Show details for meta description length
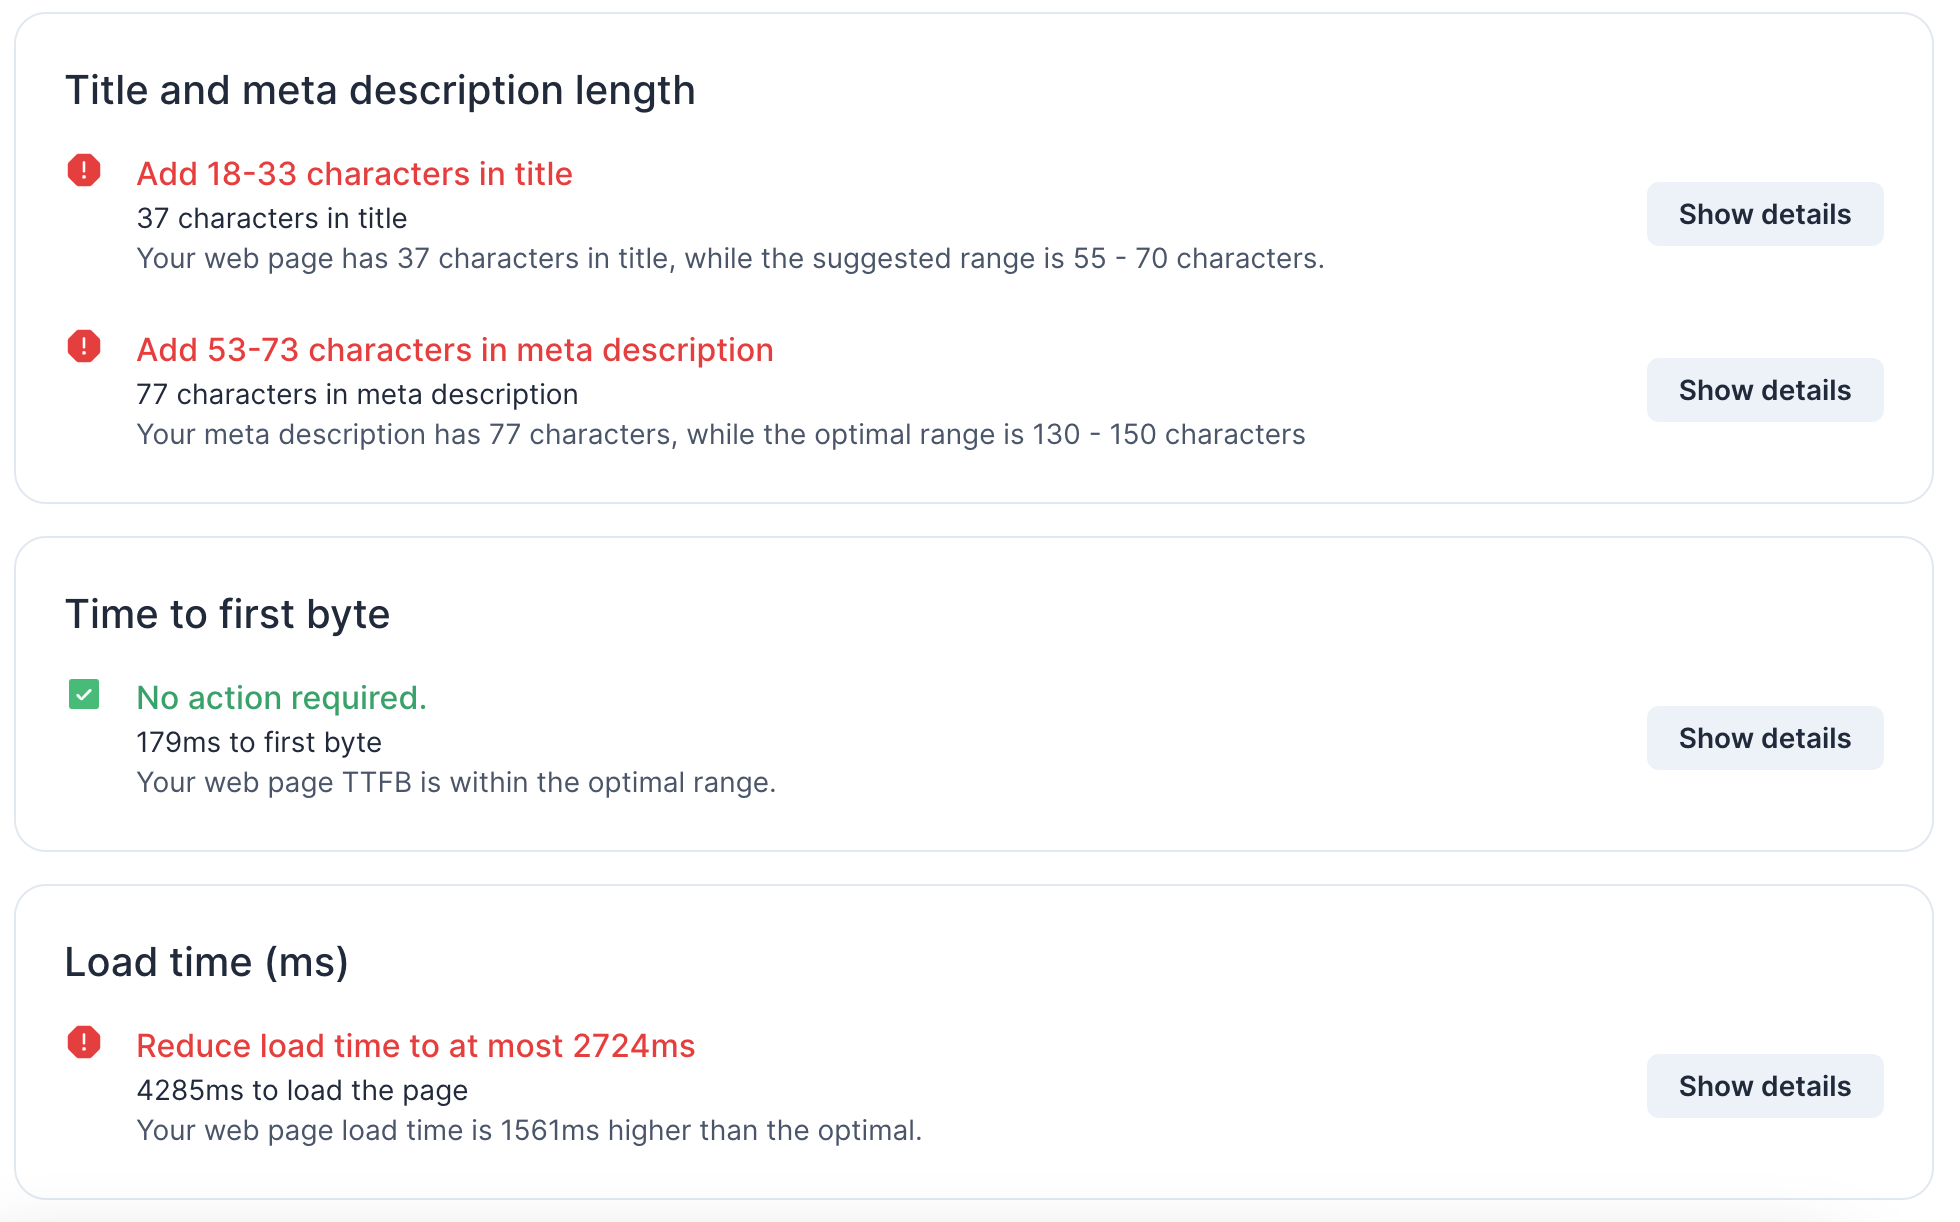Viewport: 1960px width, 1222px height. (x=1764, y=390)
